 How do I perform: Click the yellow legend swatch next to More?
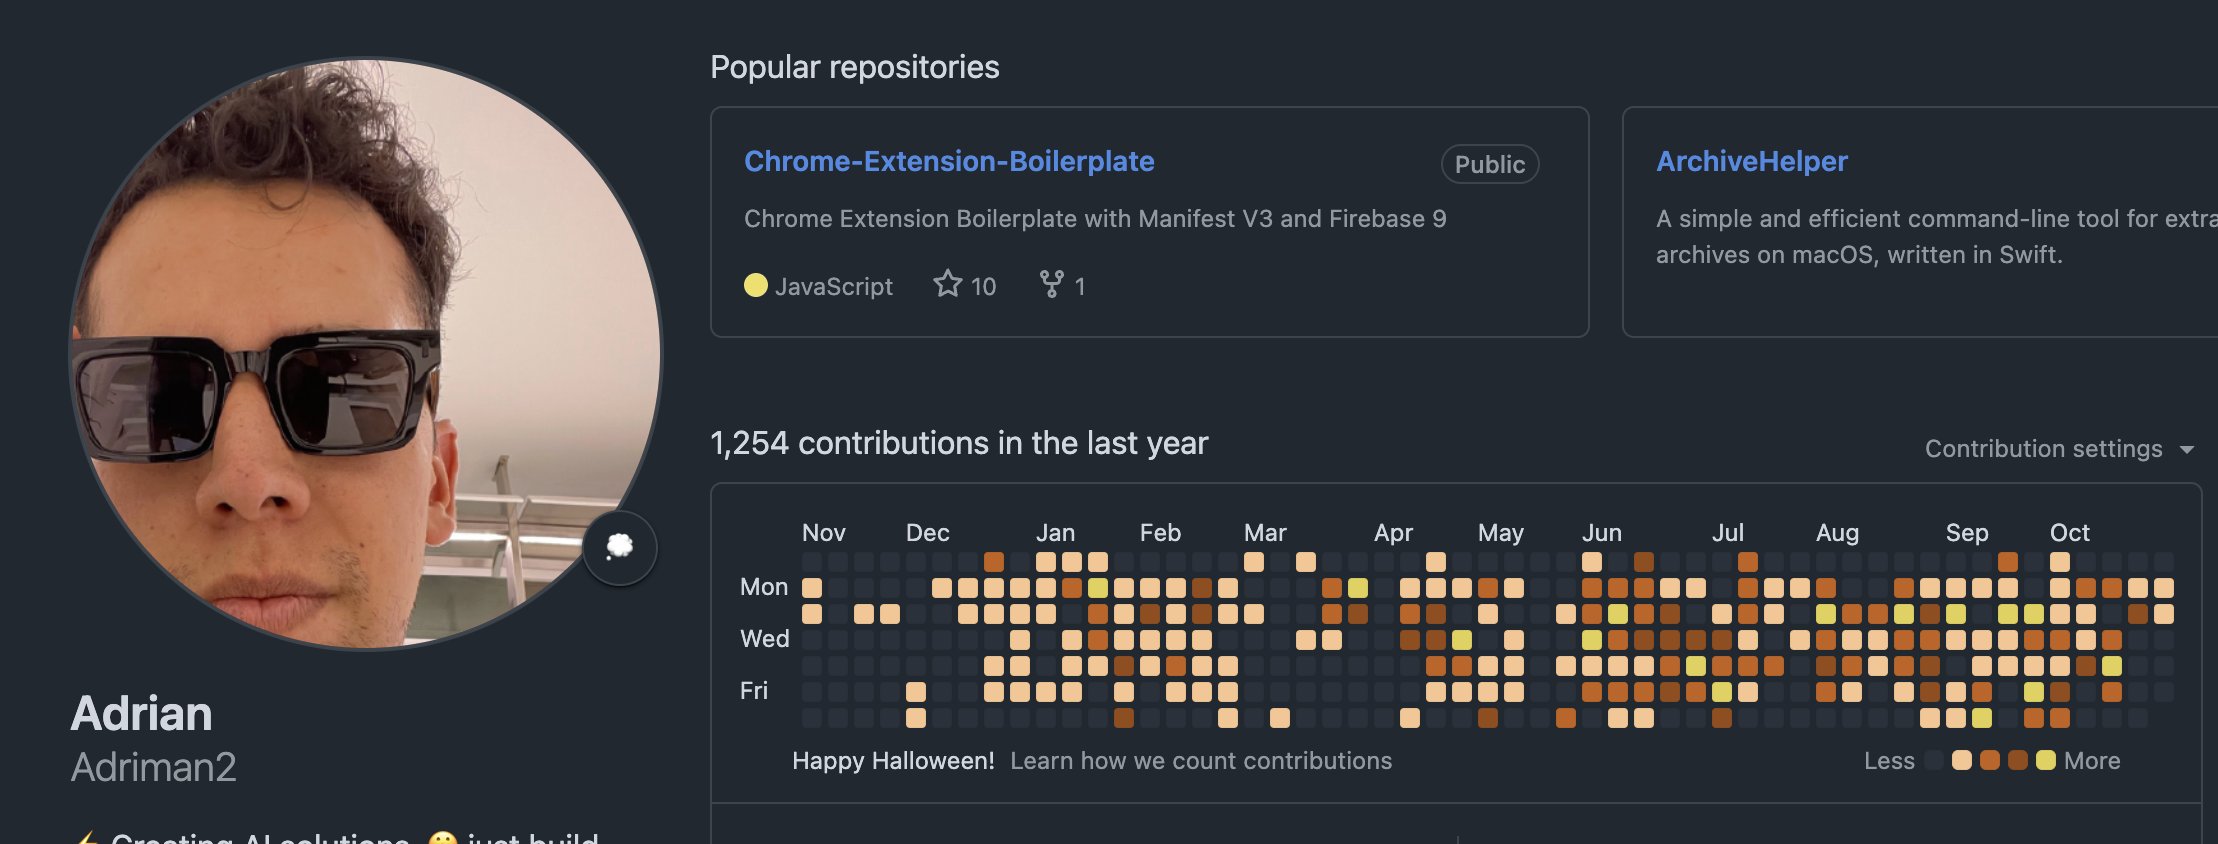[x=2046, y=760]
